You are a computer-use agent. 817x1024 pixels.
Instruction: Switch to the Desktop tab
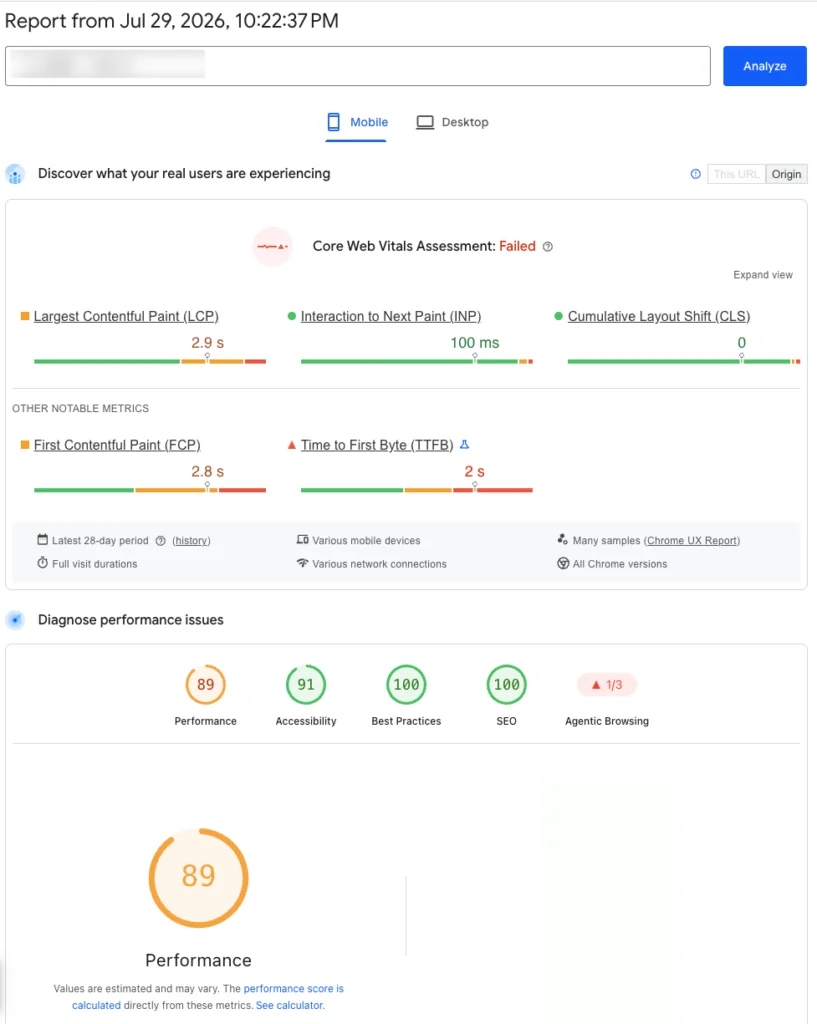coord(453,122)
